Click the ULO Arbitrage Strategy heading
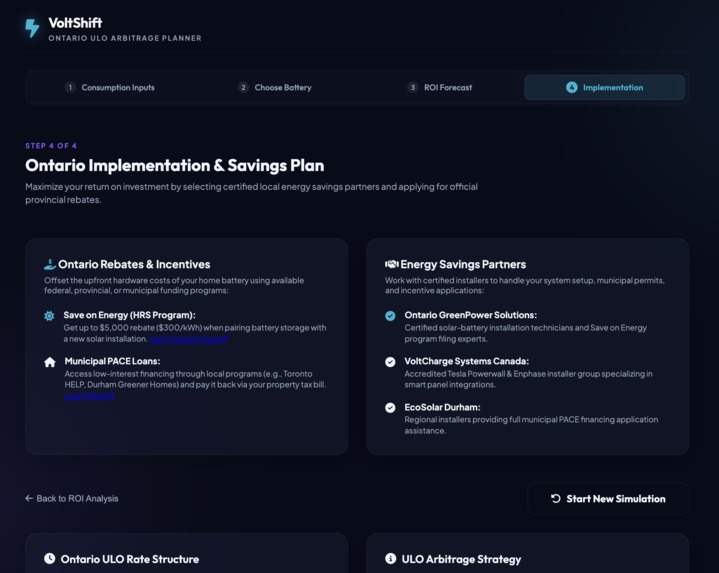The height and width of the screenshot is (573, 719). pyautogui.click(x=461, y=559)
